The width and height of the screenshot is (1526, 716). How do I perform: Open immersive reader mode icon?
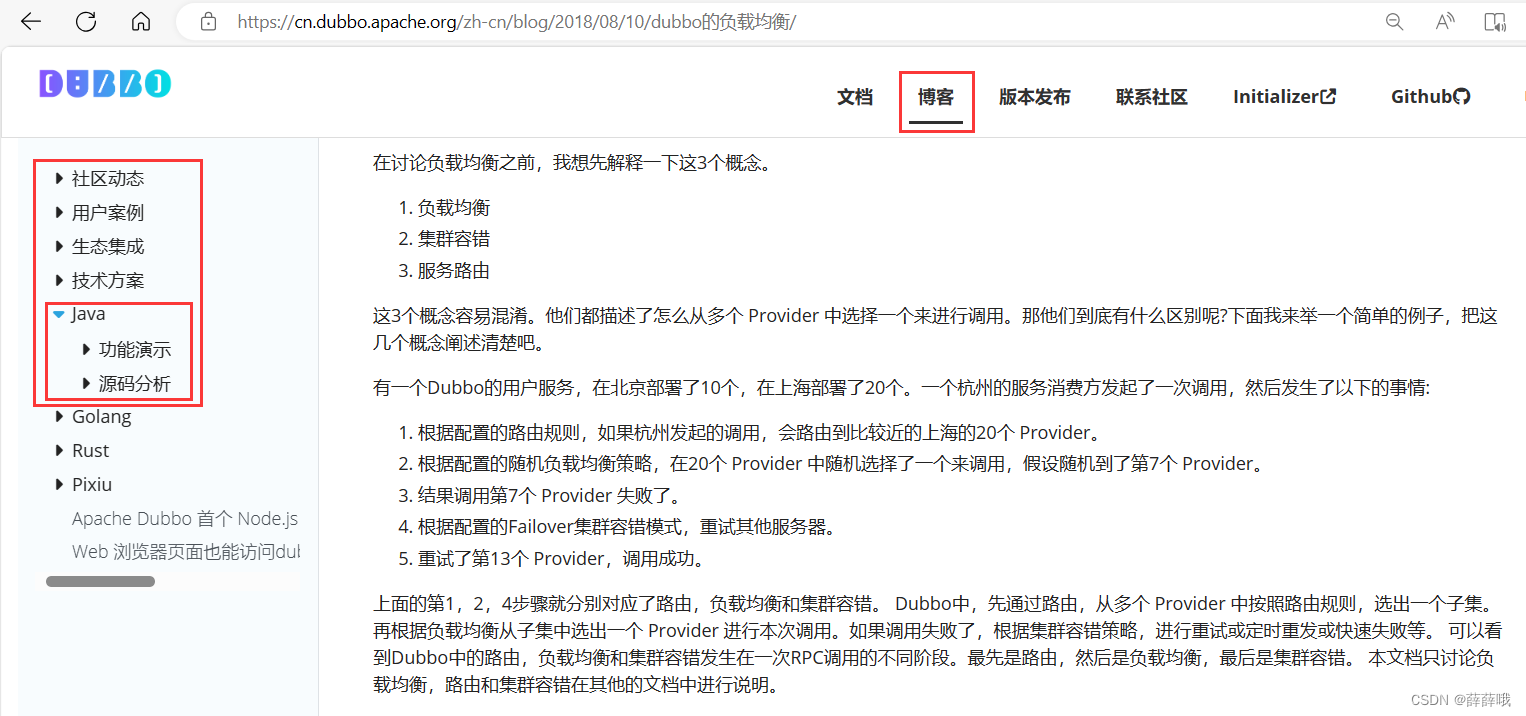(x=1494, y=21)
